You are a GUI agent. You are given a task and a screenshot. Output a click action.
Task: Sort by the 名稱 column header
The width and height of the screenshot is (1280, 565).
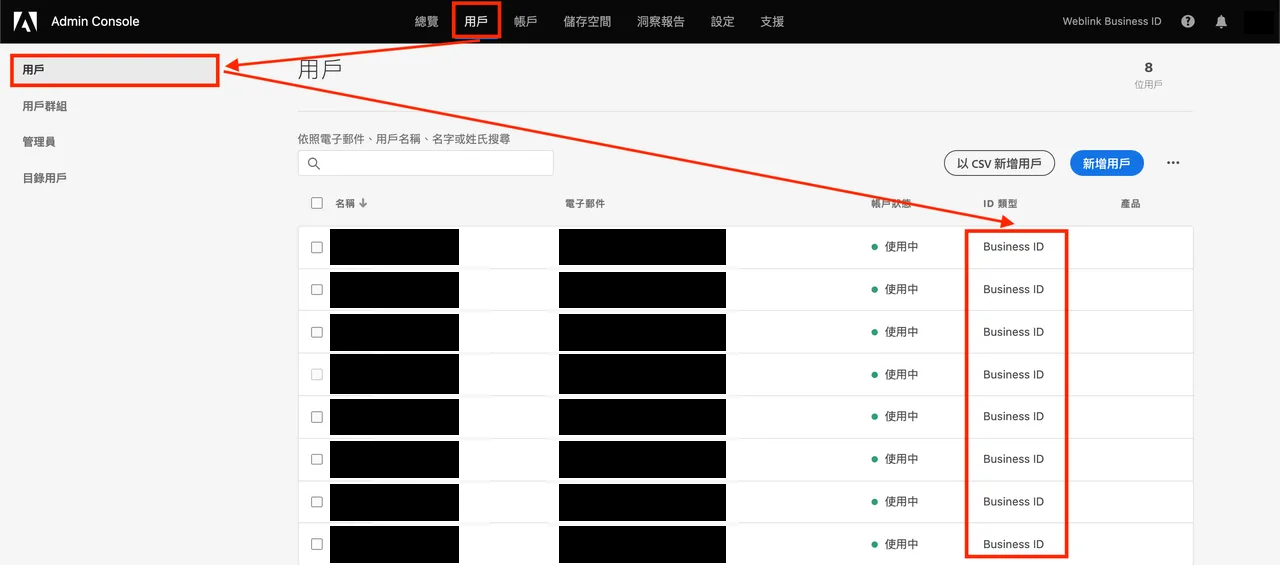click(345, 203)
